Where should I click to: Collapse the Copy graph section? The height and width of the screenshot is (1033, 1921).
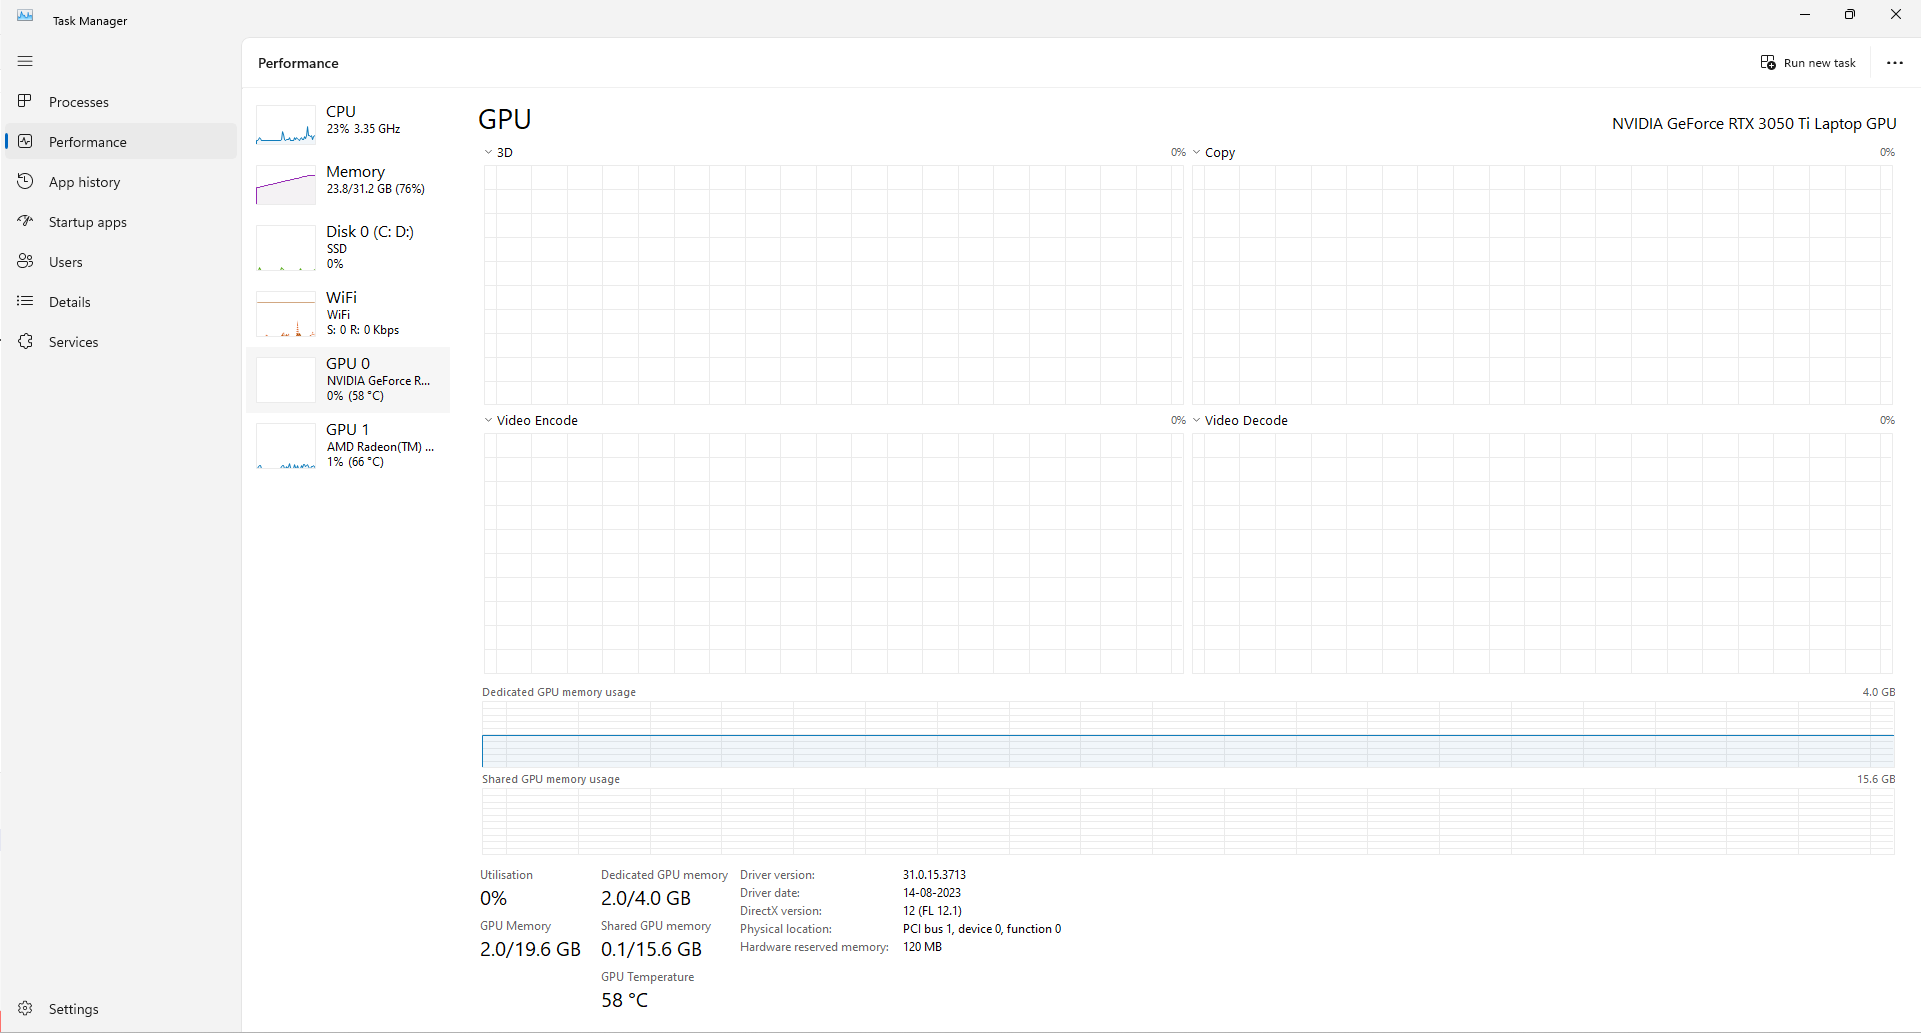point(1198,152)
